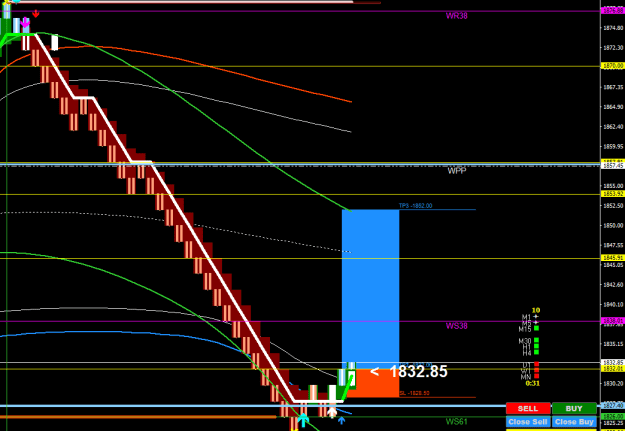Click the green BUY button

click(574, 409)
